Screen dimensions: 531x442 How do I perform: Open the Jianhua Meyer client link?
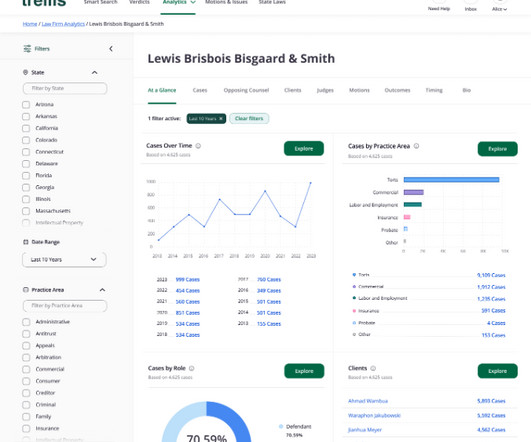pos(365,430)
